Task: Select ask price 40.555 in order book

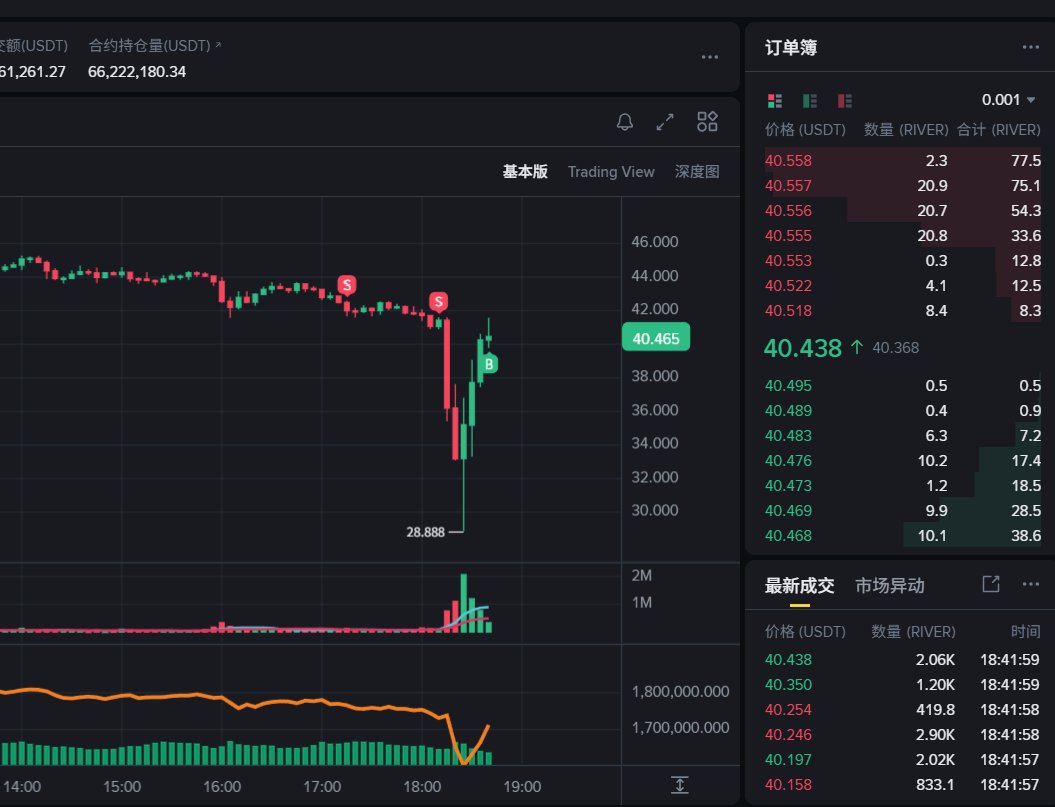Action: 789,236
